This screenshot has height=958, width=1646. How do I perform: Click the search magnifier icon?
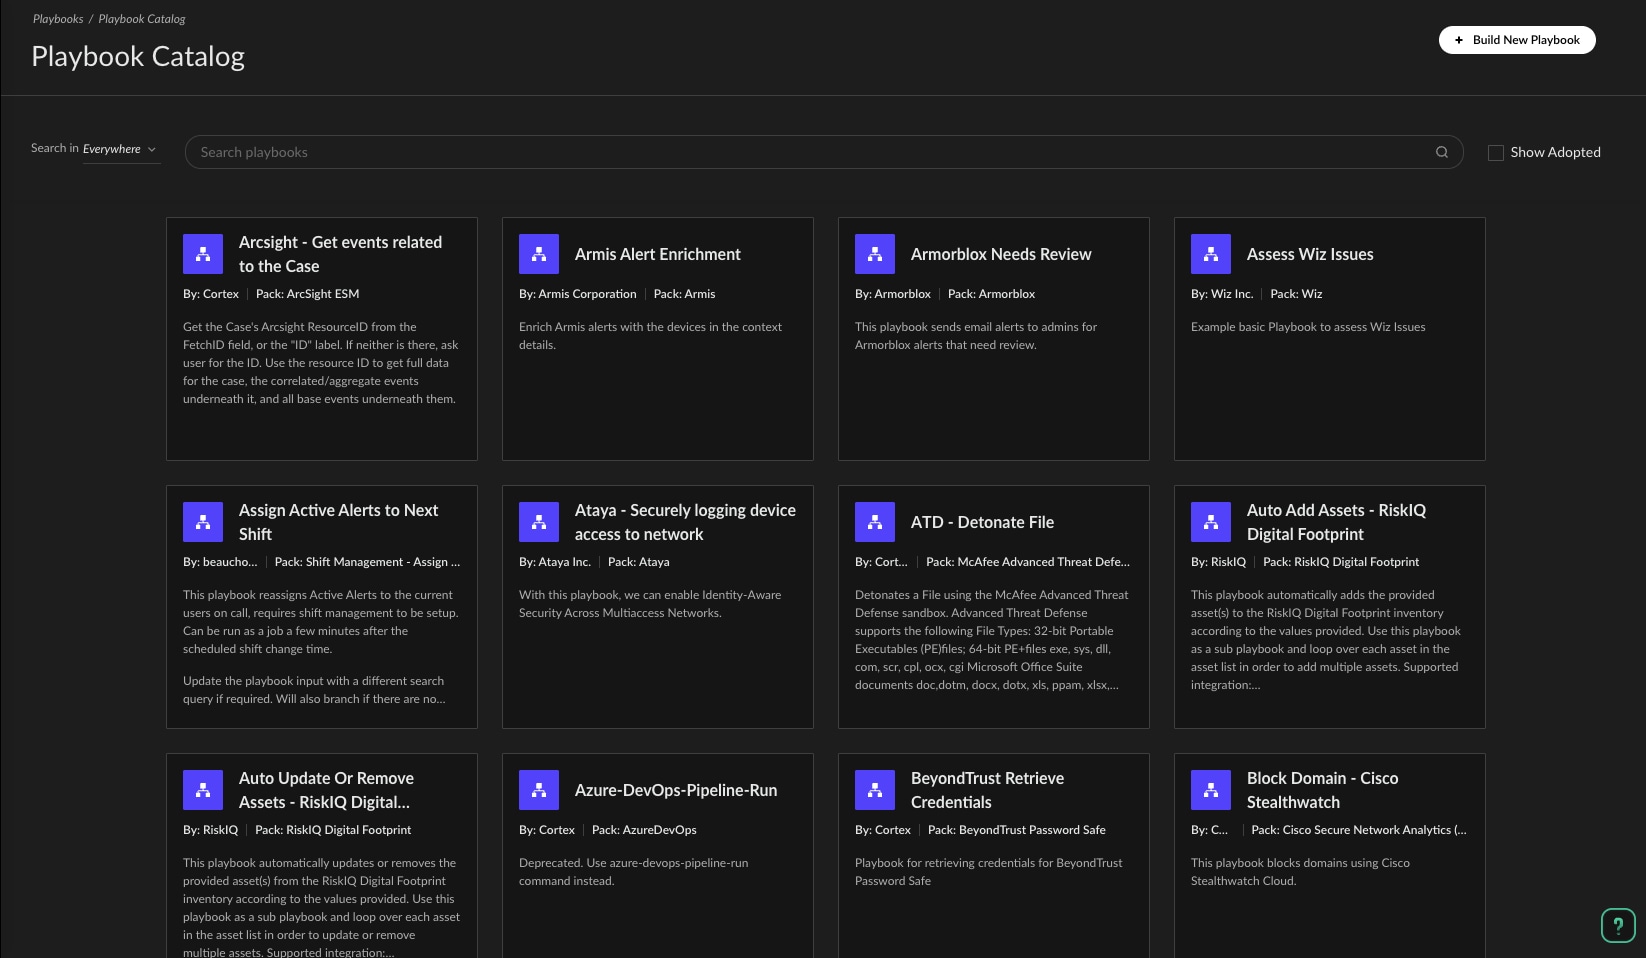click(1442, 152)
